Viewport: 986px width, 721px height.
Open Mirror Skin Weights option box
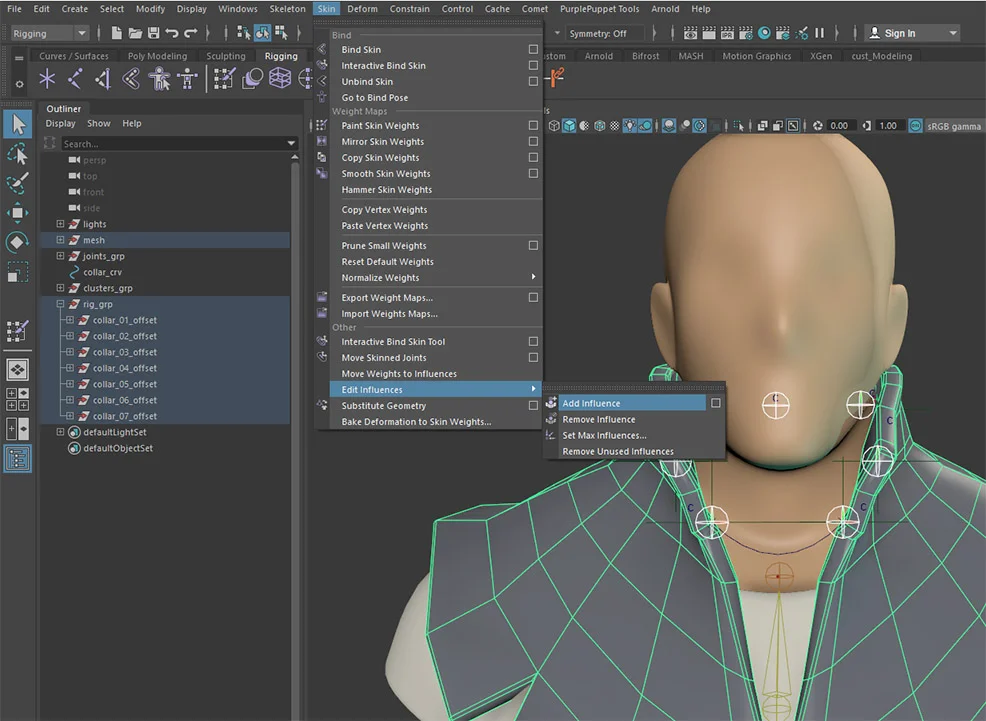coord(533,141)
